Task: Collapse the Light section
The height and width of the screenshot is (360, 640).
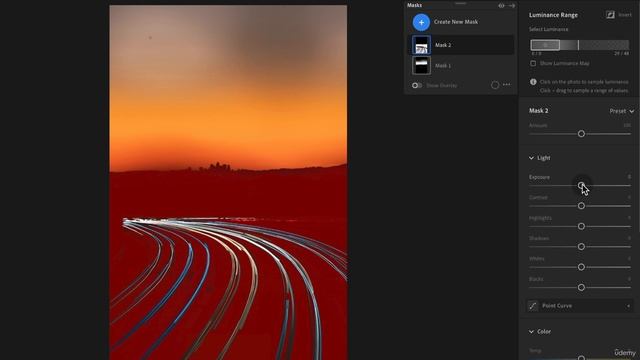Action: point(531,158)
